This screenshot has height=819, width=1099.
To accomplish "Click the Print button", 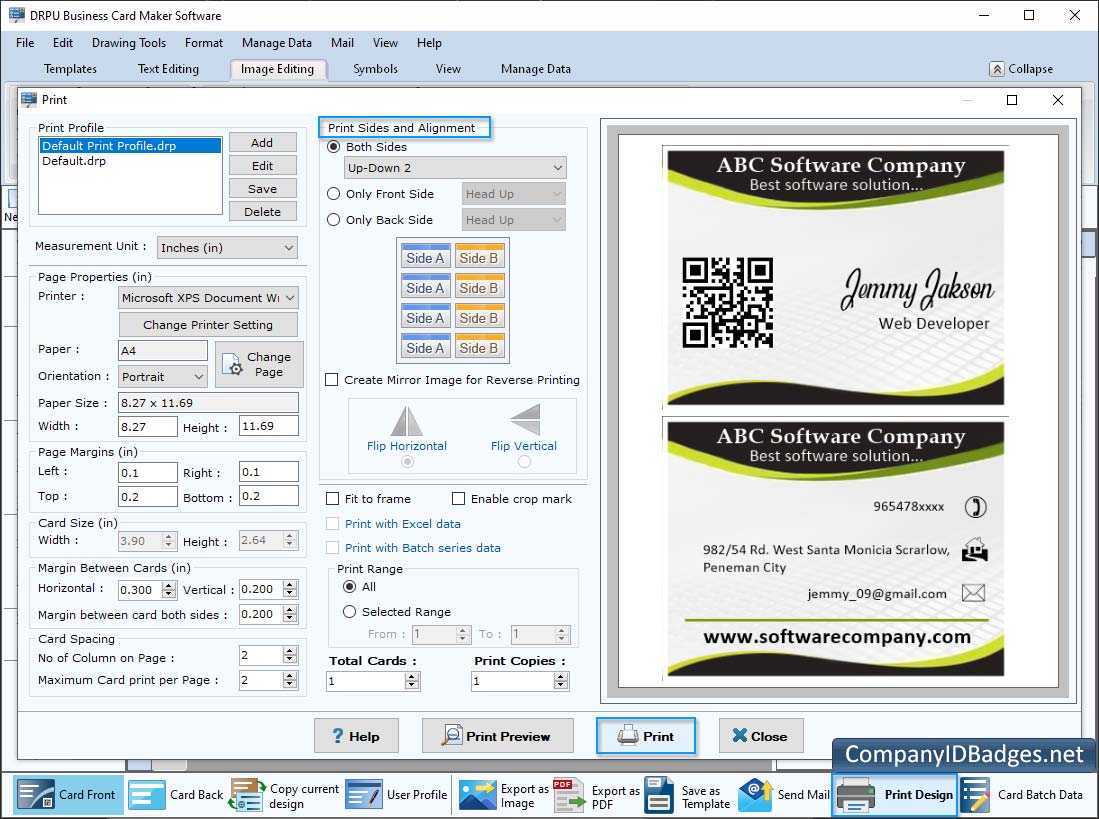I will pyautogui.click(x=646, y=736).
